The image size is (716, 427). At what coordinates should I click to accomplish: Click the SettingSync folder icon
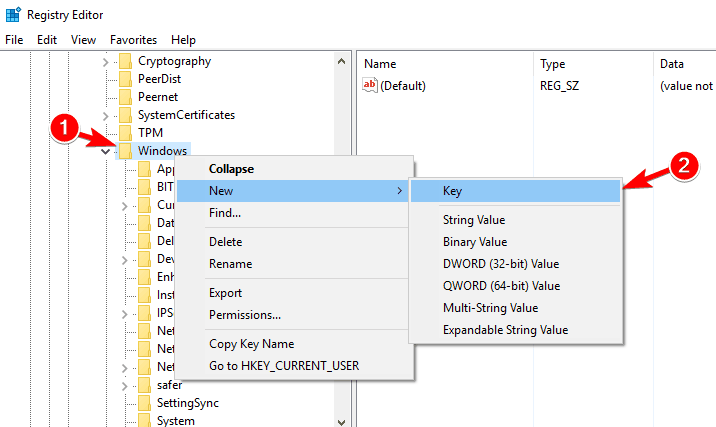click(143, 403)
